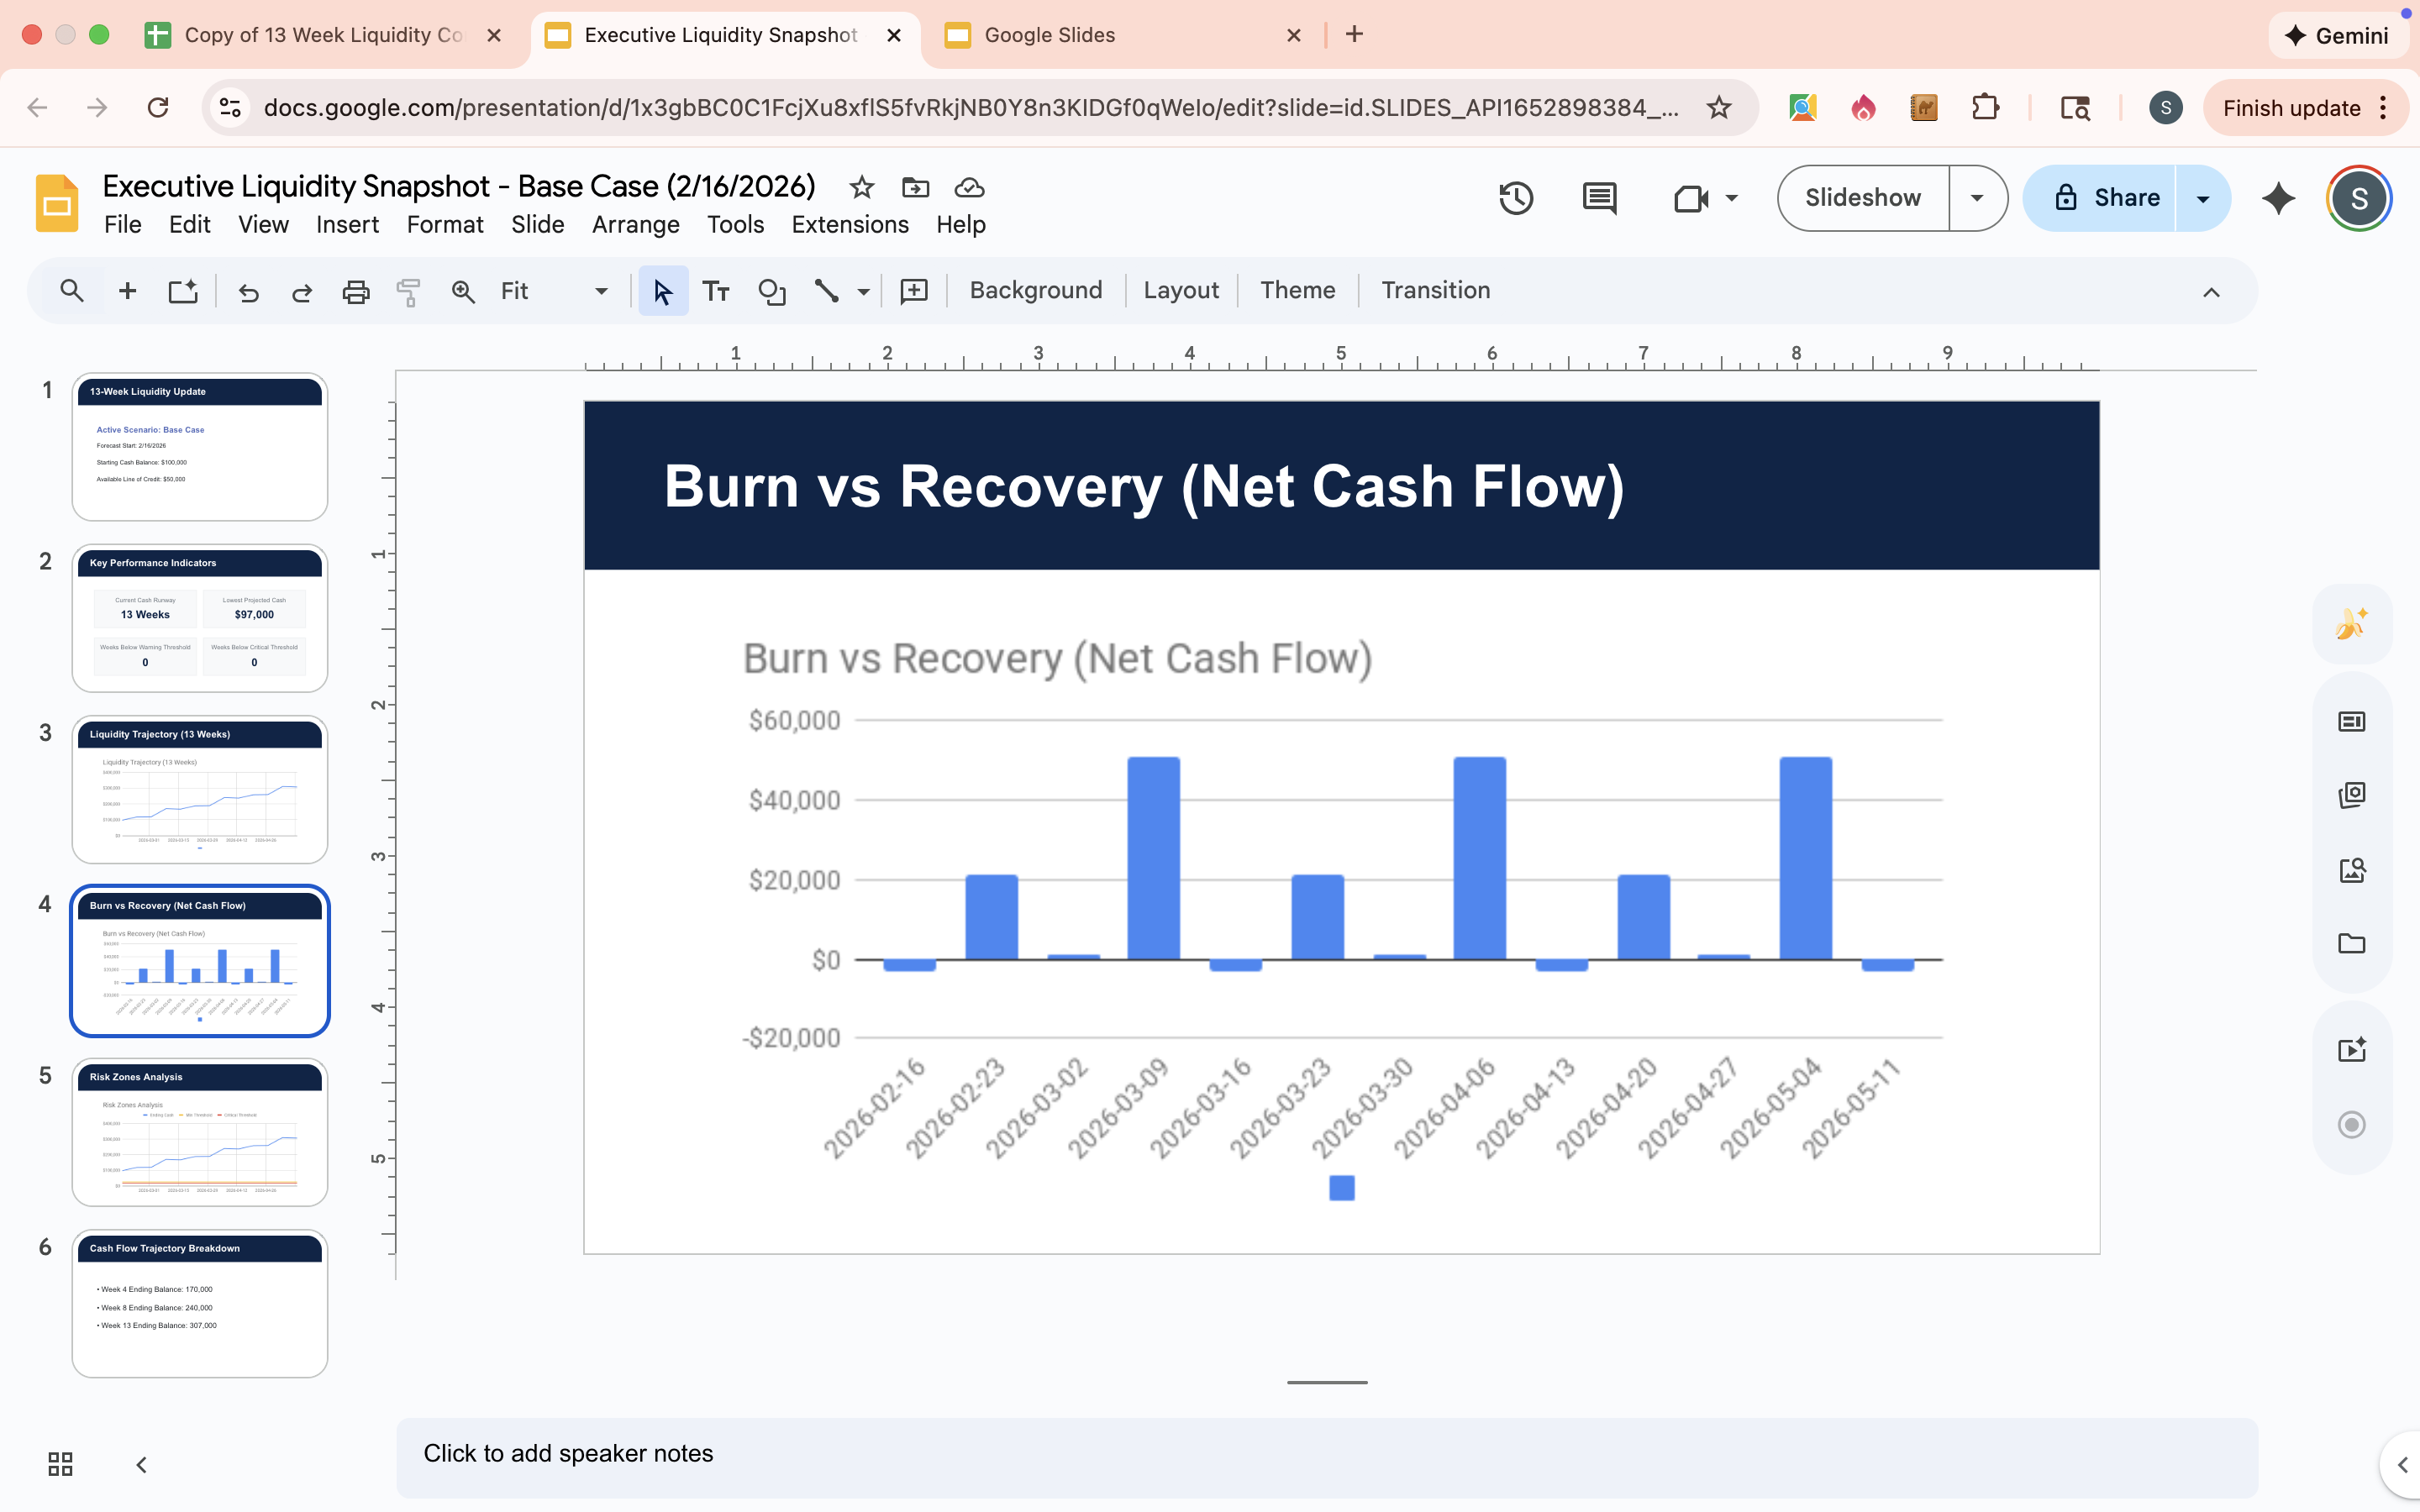Undo the last action

pos(248,291)
